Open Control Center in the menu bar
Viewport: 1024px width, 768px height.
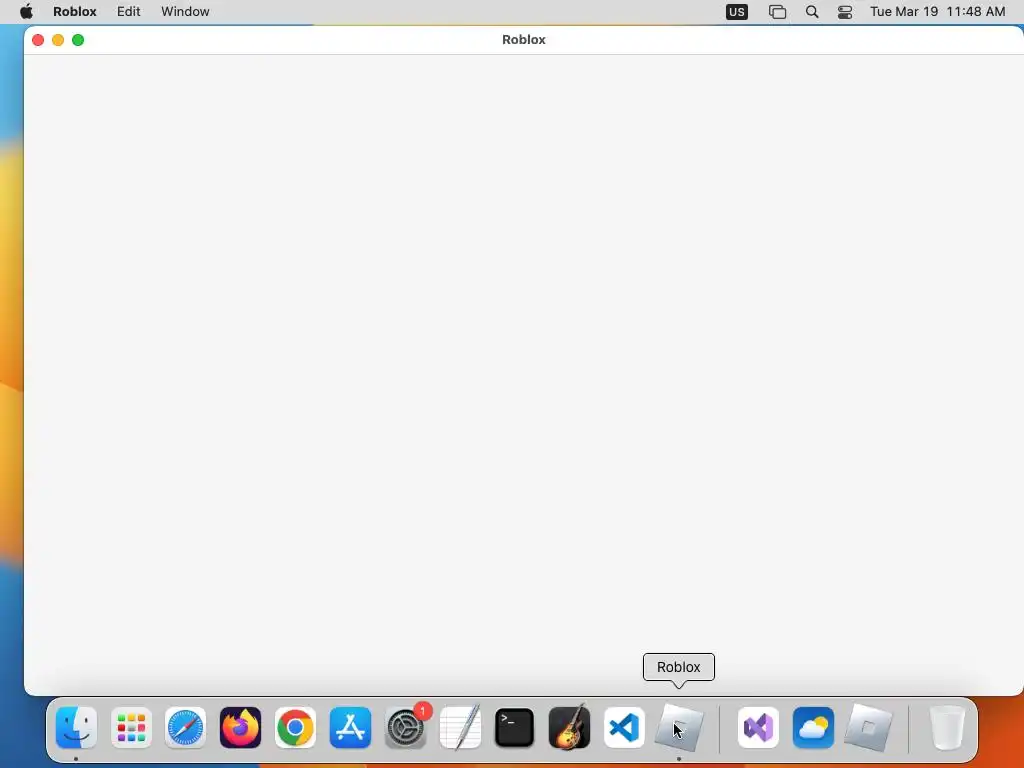pyautogui.click(x=845, y=12)
